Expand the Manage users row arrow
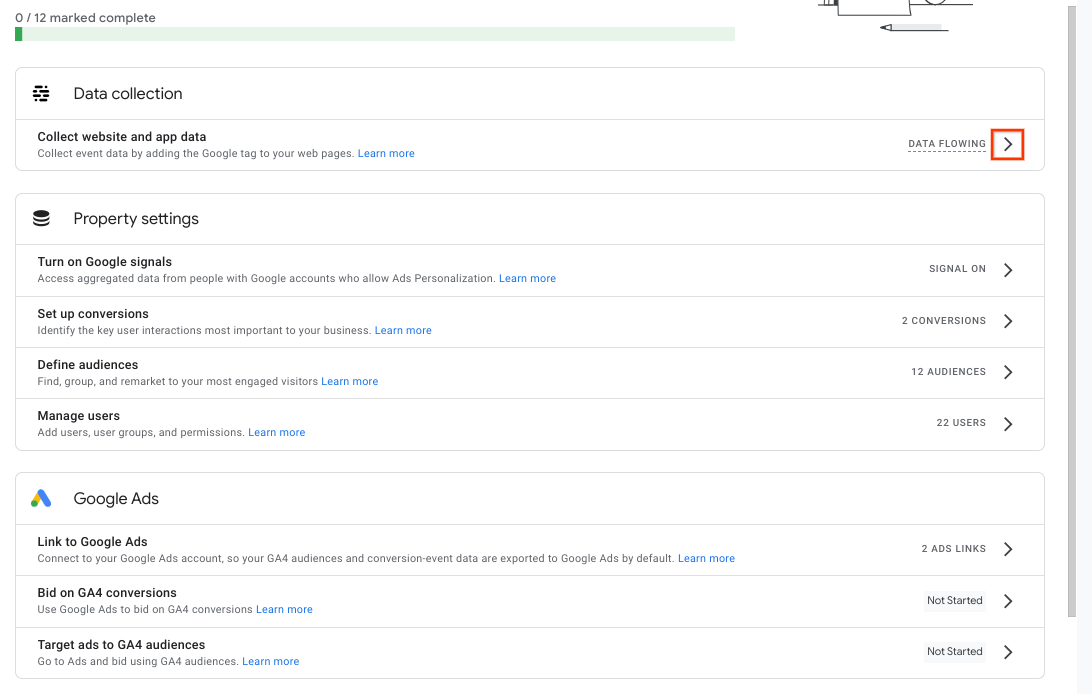Image resolution: width=1092 pixels, height=694 pixels. 1008,423
